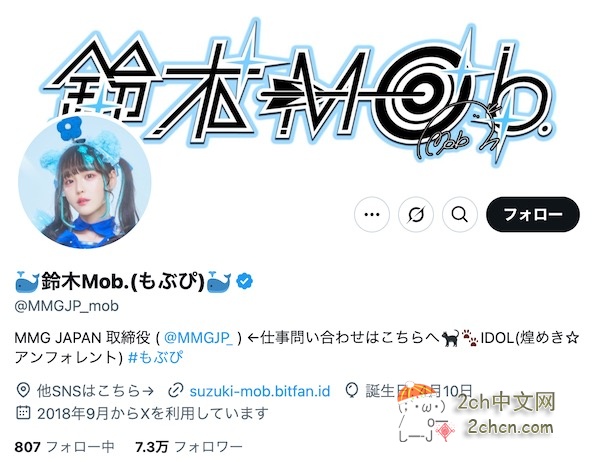
Task: Visit suzuki-mob.bitfan.id website link
Action: [260, 391]
